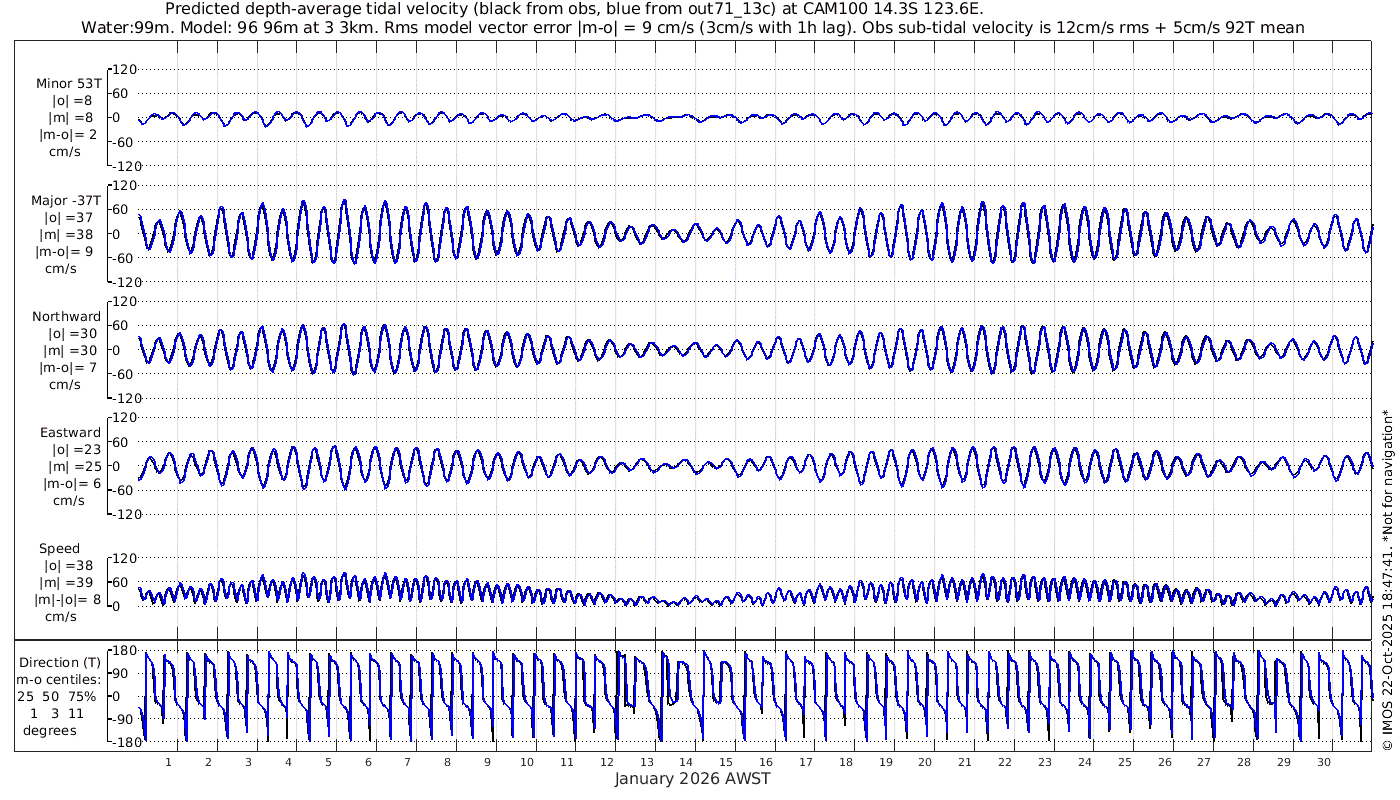Click the x-axis tick label '5'
The image size is (1400, 800).
[328, 762]
